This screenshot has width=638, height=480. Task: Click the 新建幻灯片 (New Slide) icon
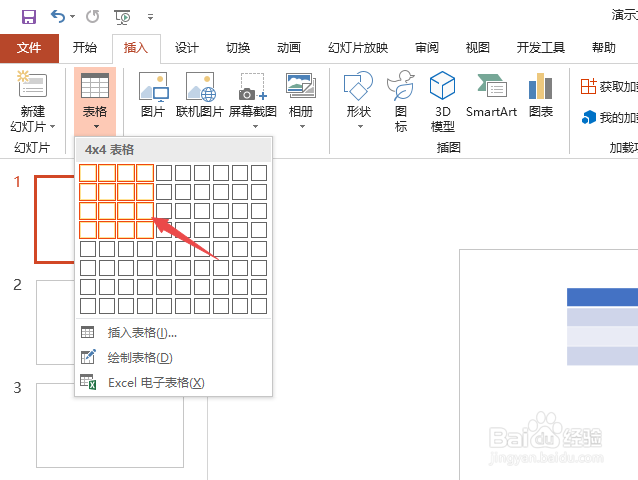pos(33,84)
